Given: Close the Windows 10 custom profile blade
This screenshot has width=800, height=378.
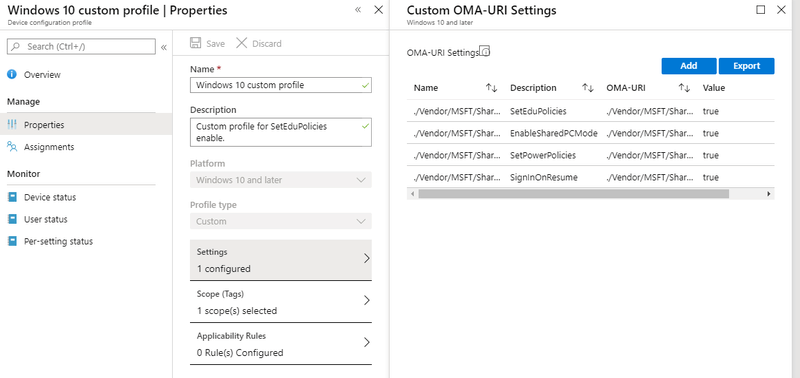Looking at the screenshot, I should 379,10.
